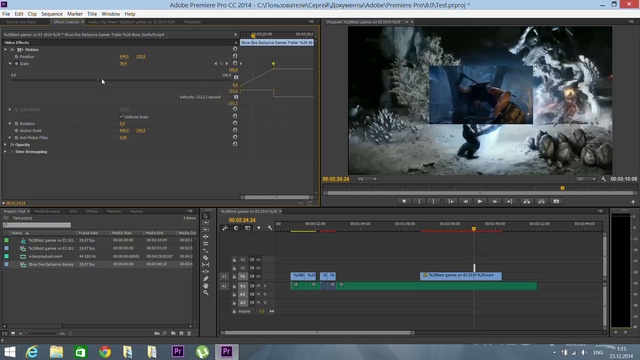Open playback resolution dropdown
640x360 pixels.
[586, 179]
